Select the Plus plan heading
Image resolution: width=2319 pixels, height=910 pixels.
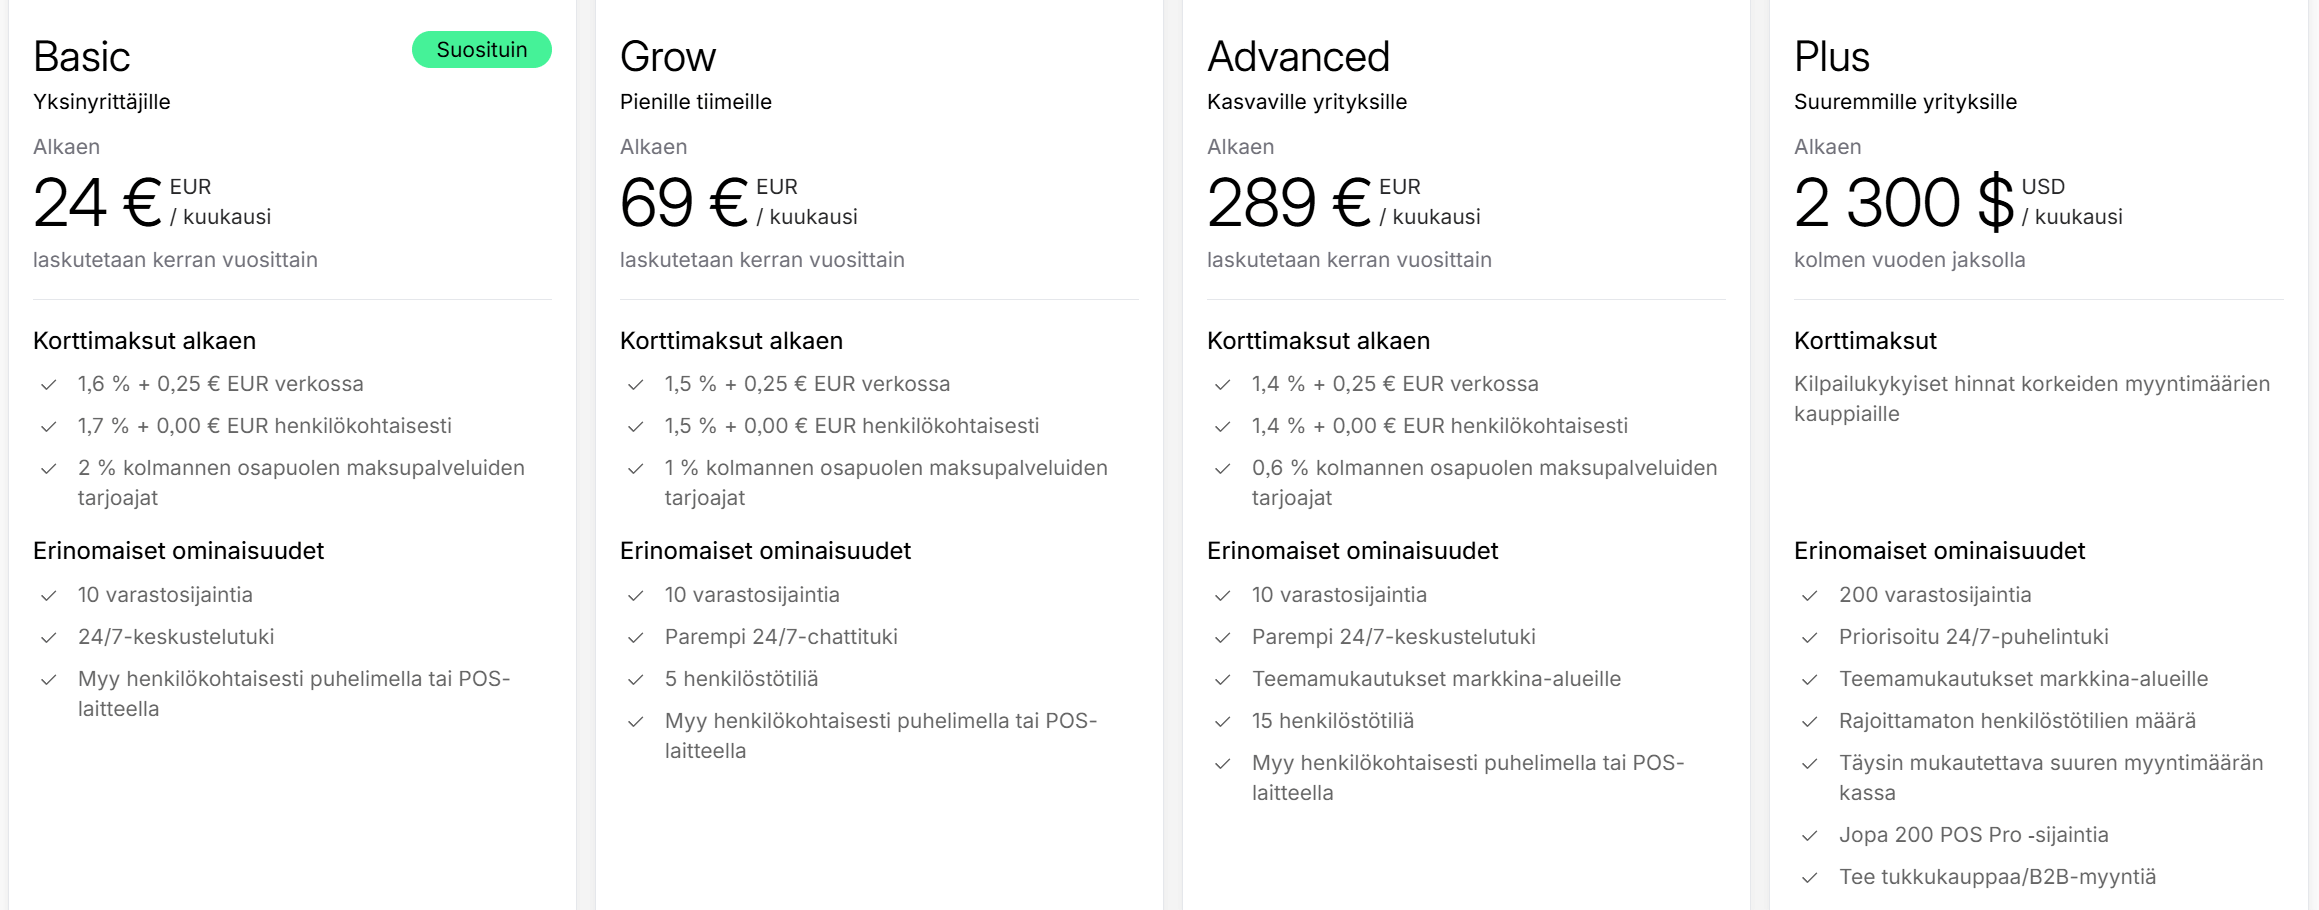point(1831,57)
